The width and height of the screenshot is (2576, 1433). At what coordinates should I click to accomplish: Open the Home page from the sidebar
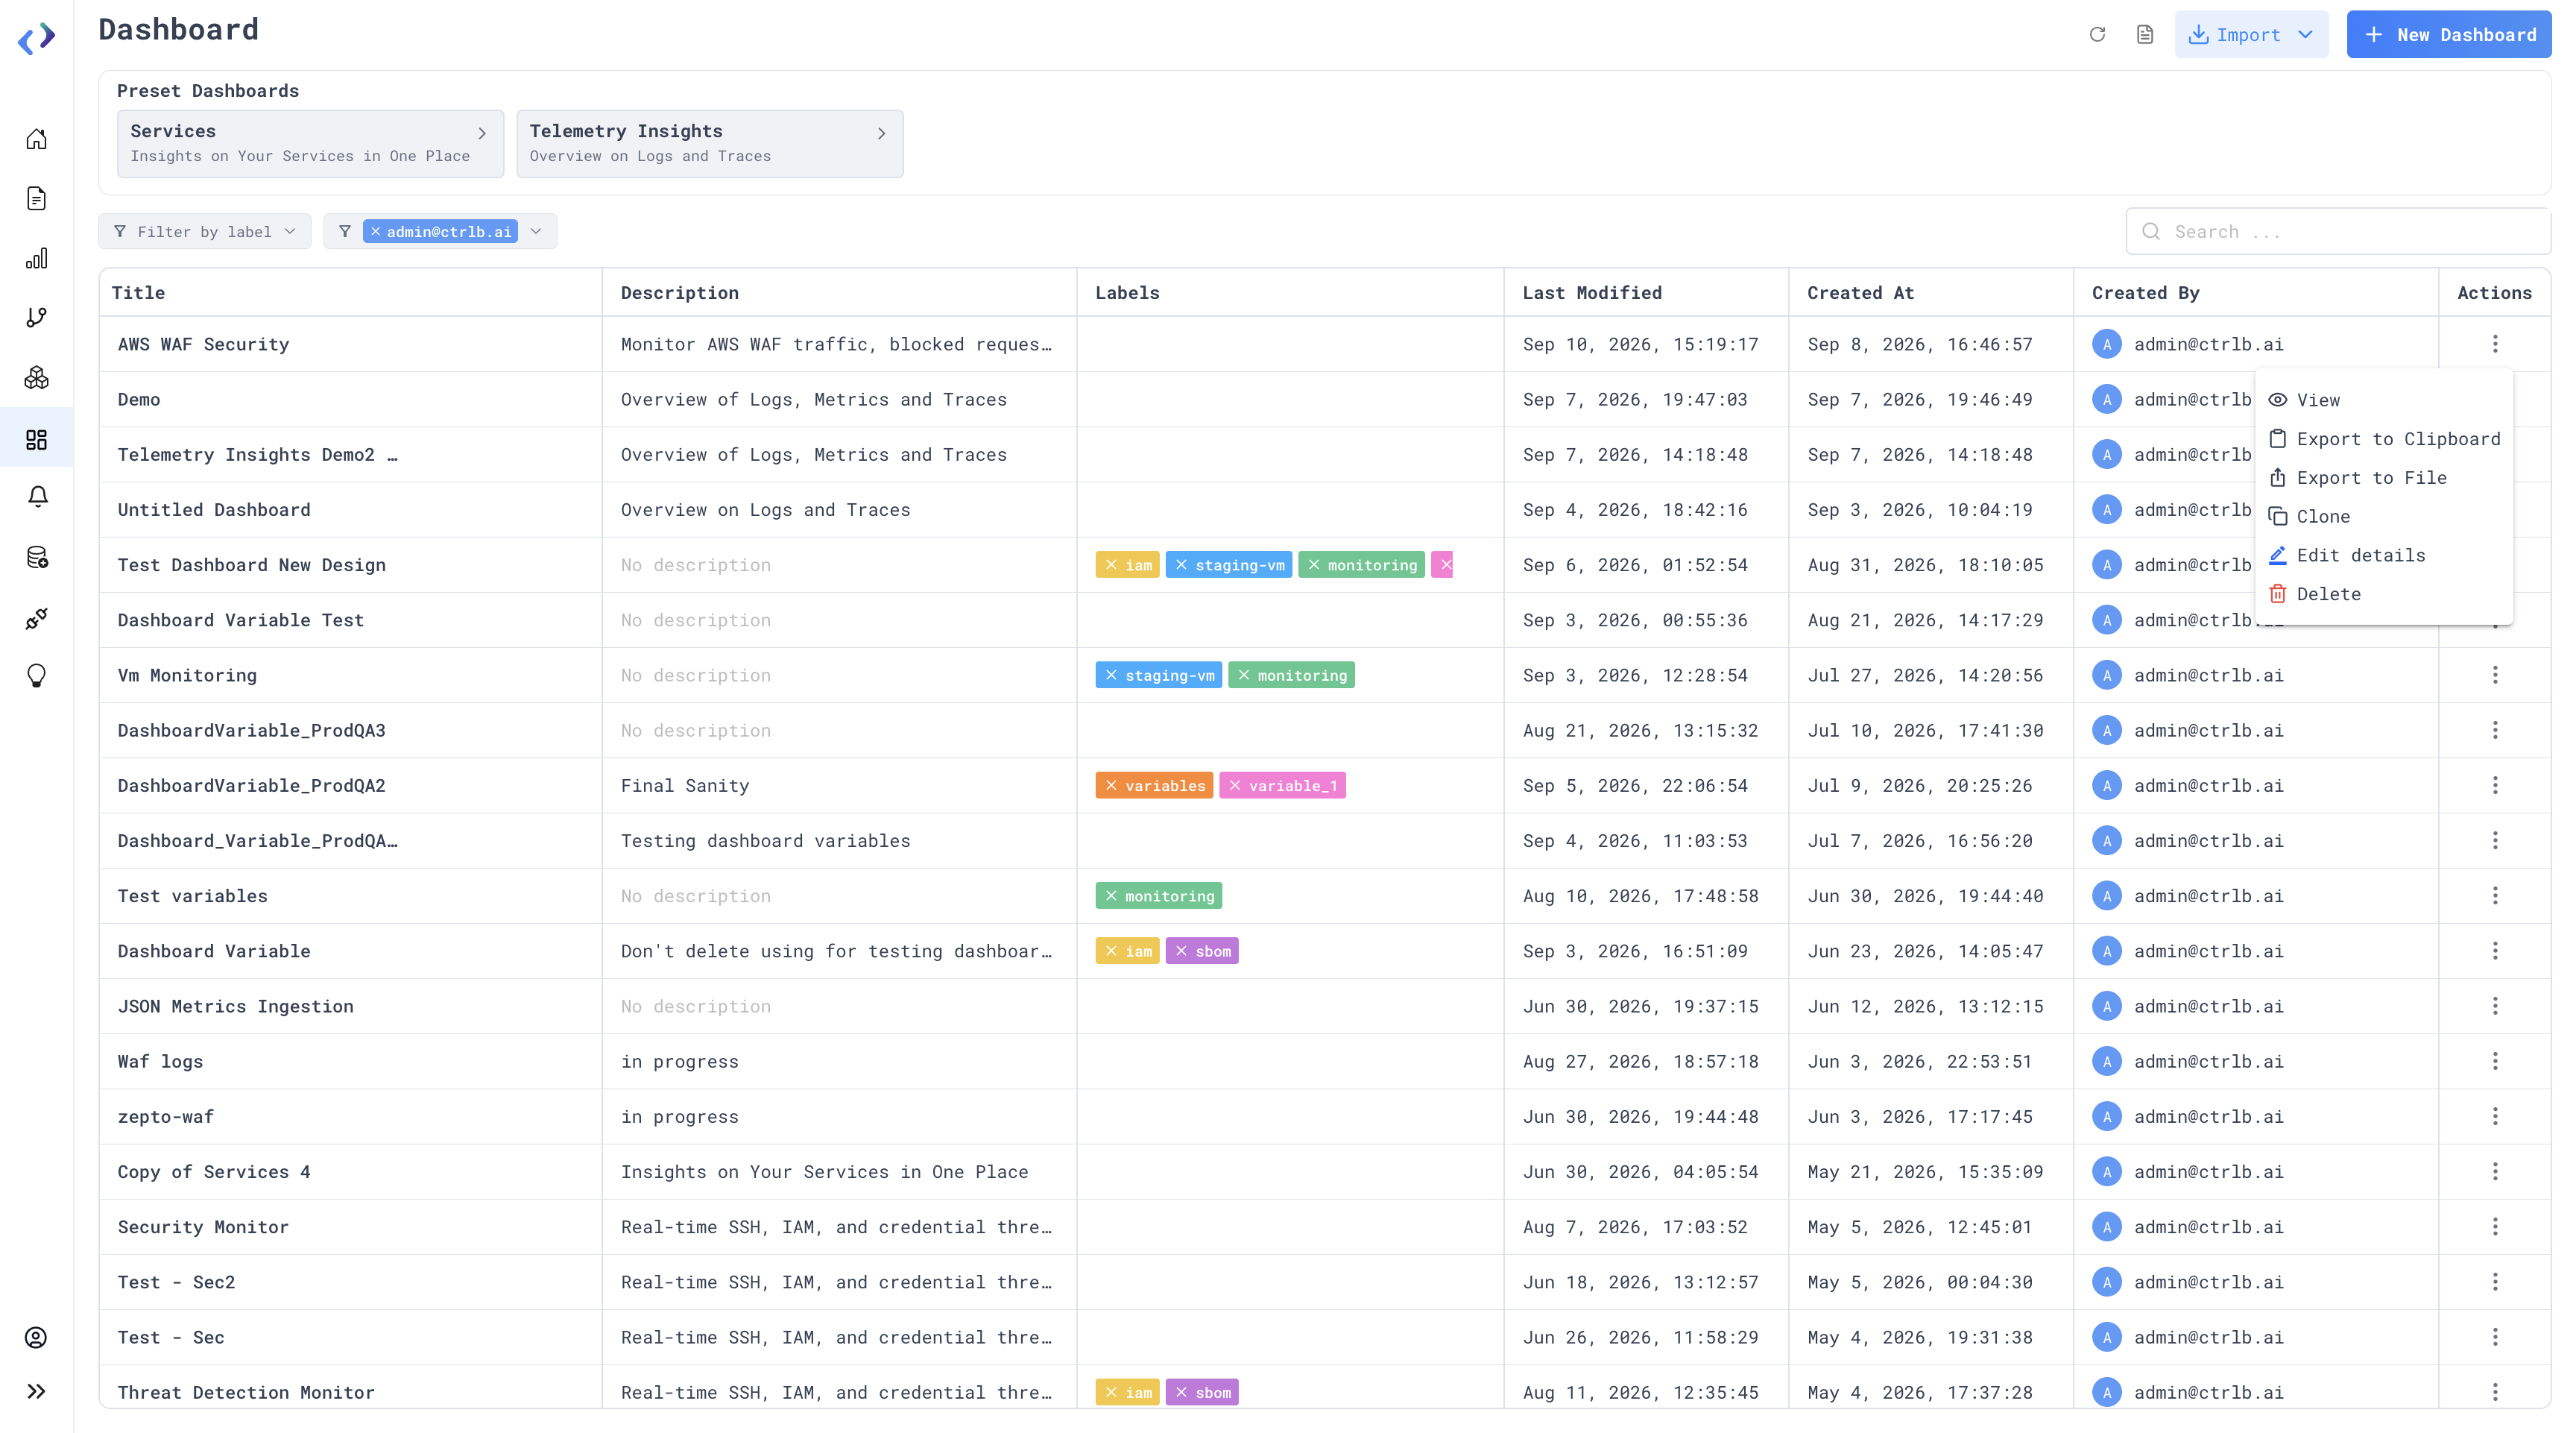pos(37,139)
